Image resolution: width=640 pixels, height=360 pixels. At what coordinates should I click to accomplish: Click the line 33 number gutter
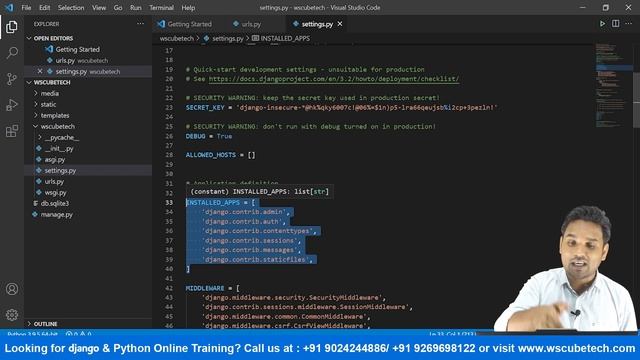pyautogui.click(x=169, y=202)
